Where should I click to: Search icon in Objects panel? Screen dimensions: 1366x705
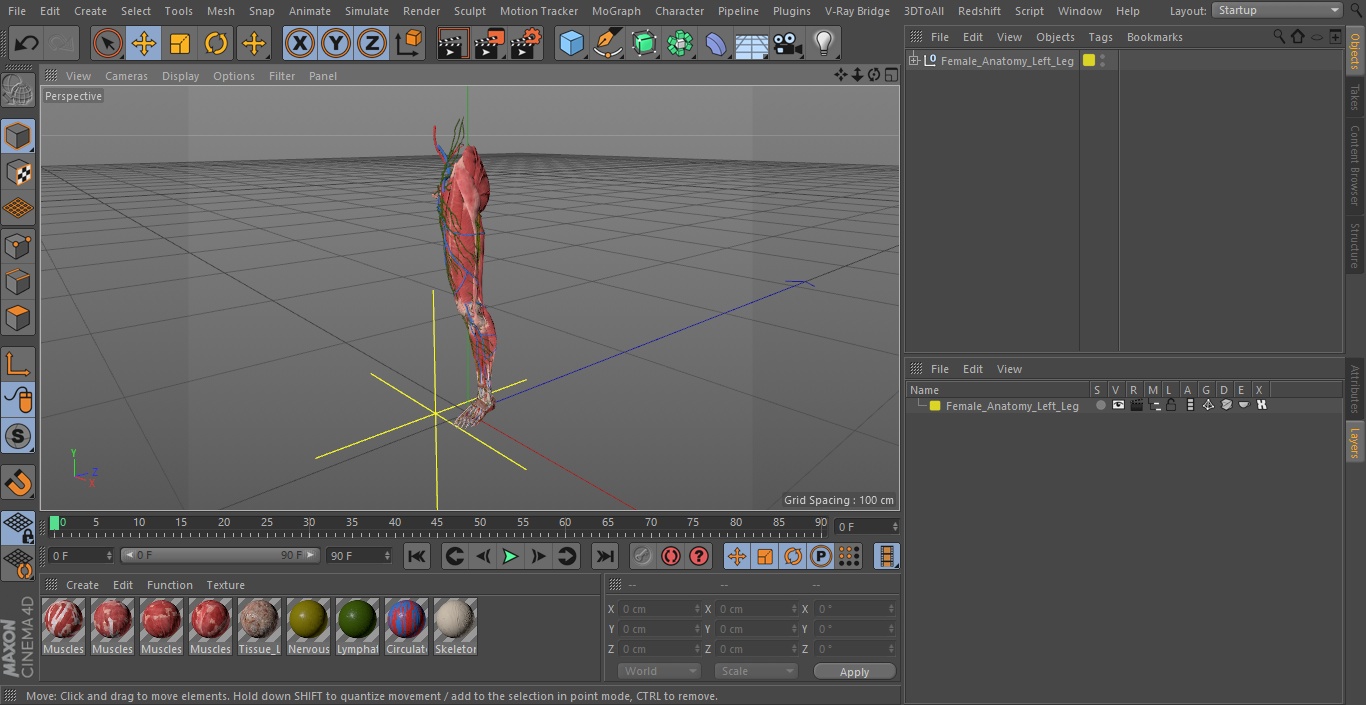(x=1279, y=36)
